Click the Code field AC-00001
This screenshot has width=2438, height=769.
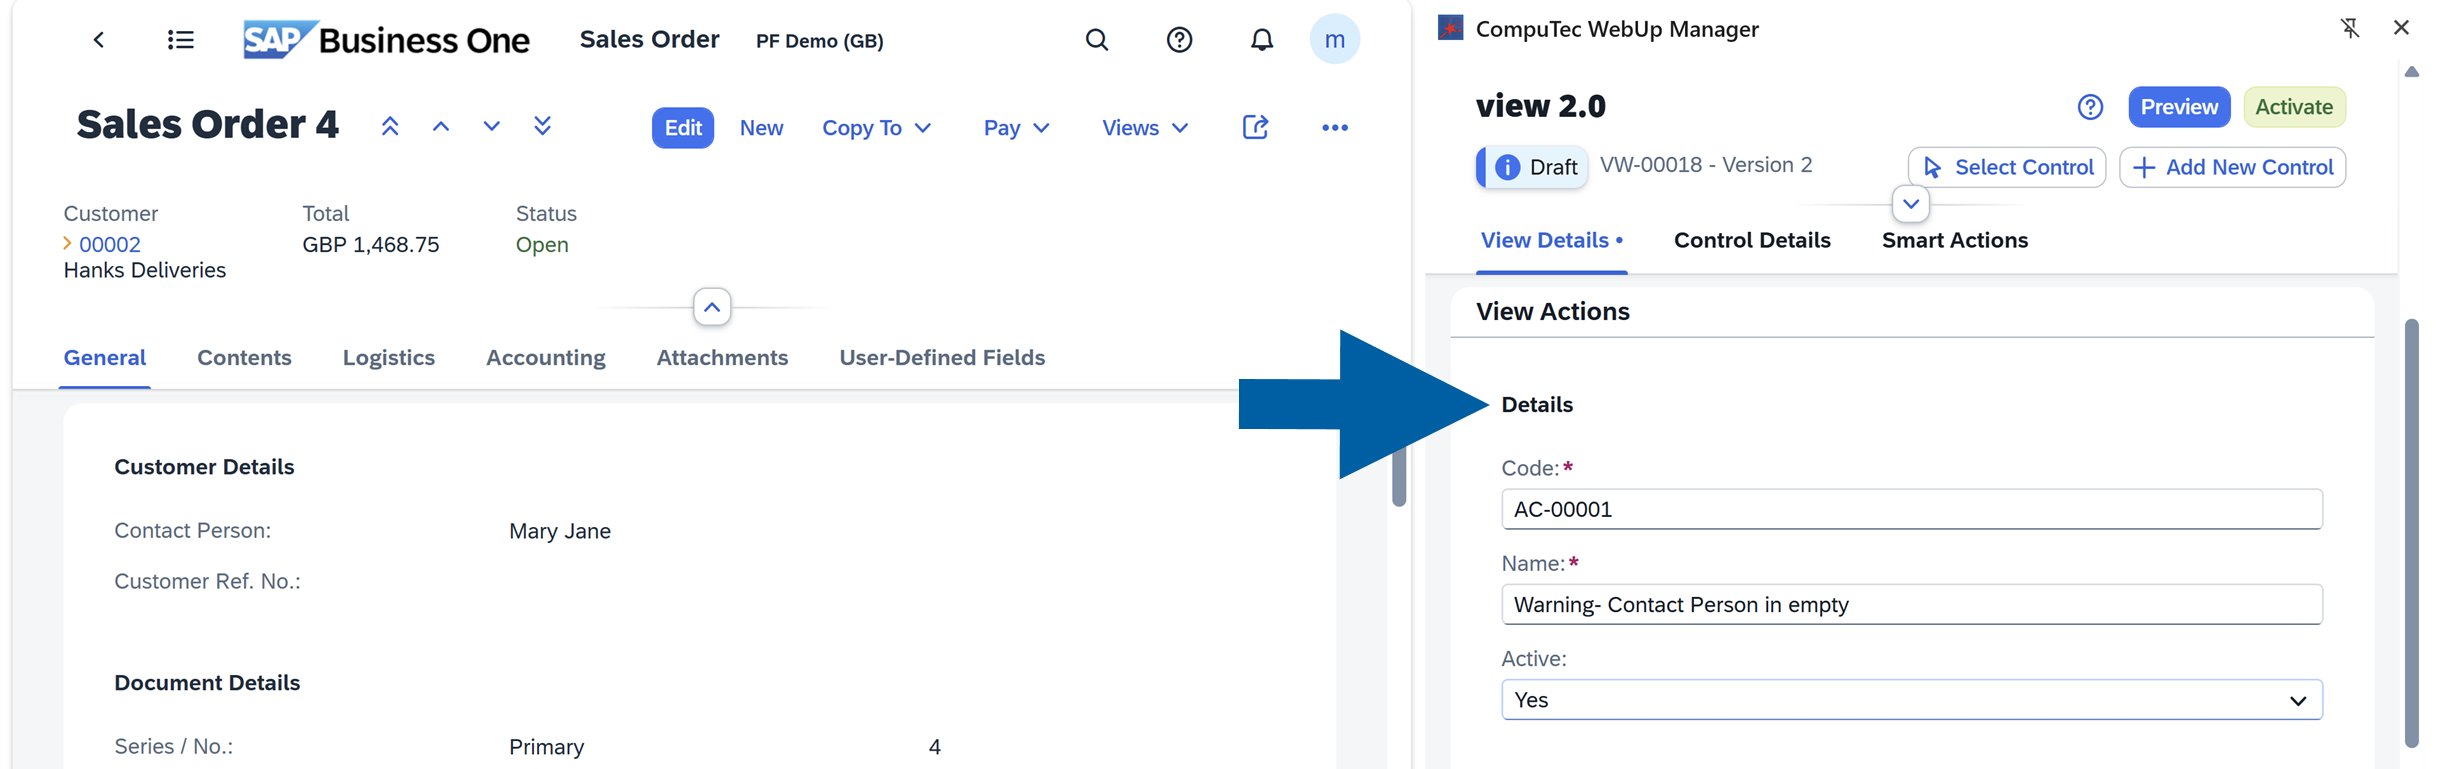tap(1911, 509)
